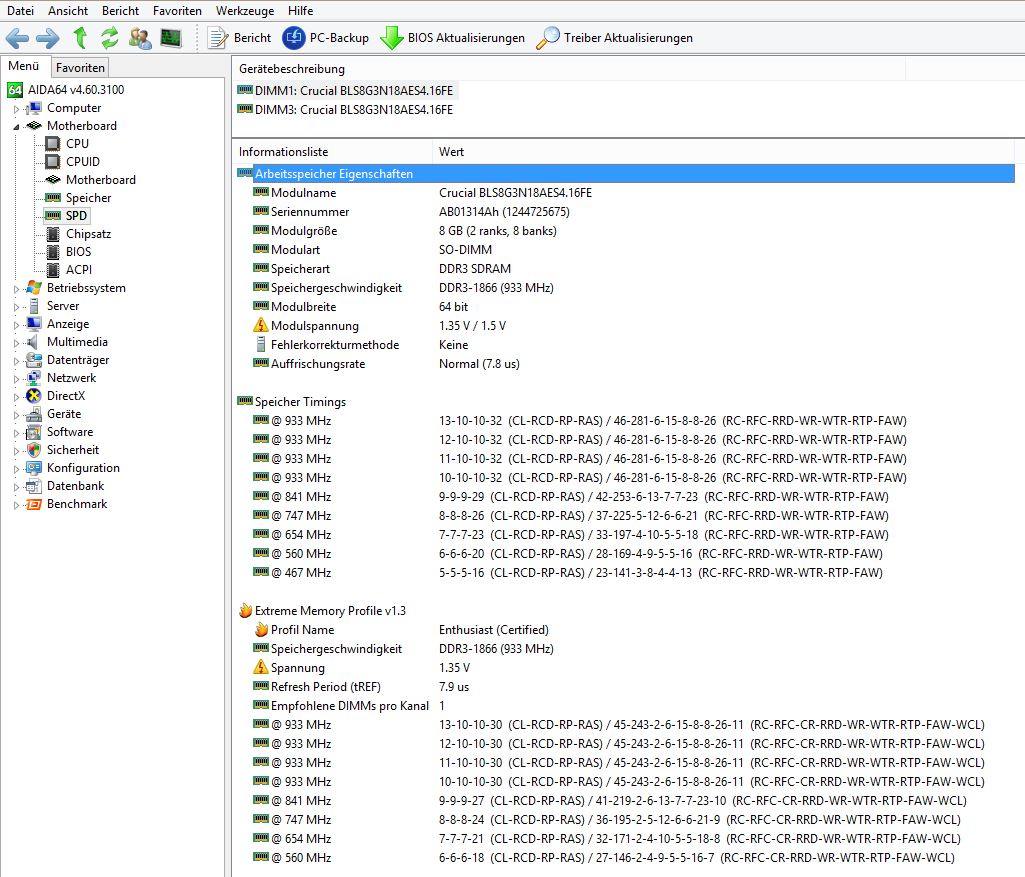
Task: Click the Fehlerkorrekturmethode icon
Action: click(261, 344)
